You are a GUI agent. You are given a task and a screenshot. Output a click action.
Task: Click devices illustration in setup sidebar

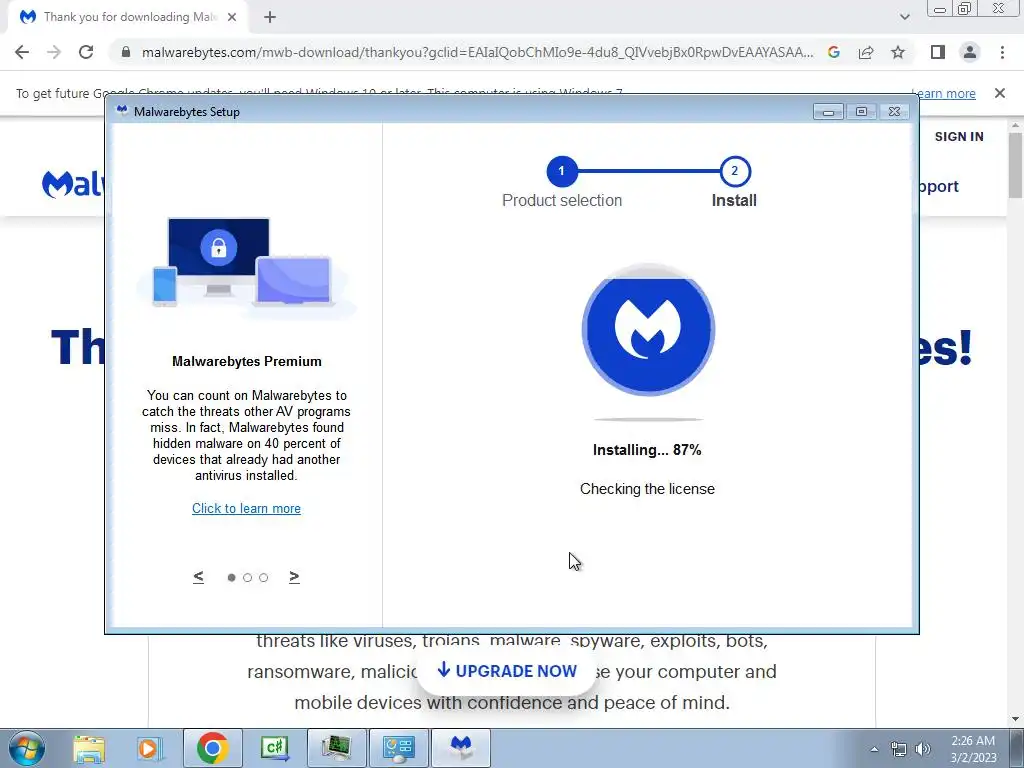click(x=246, y=266)
